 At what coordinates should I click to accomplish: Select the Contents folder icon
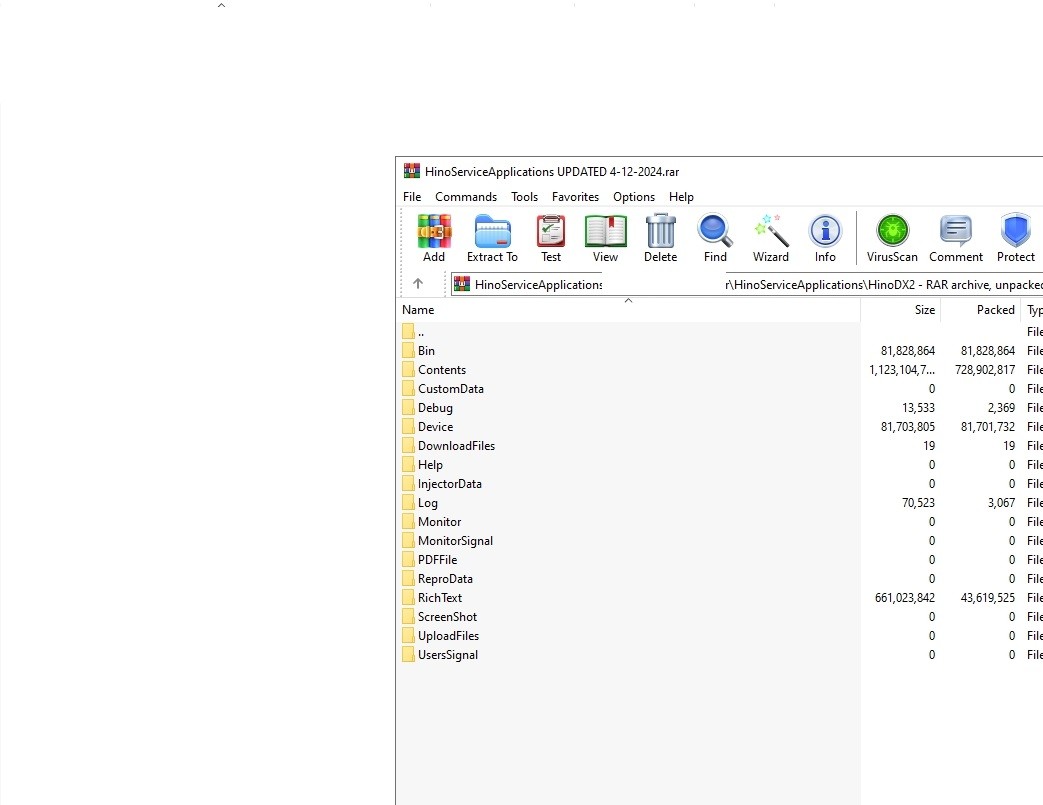[408, 370]
